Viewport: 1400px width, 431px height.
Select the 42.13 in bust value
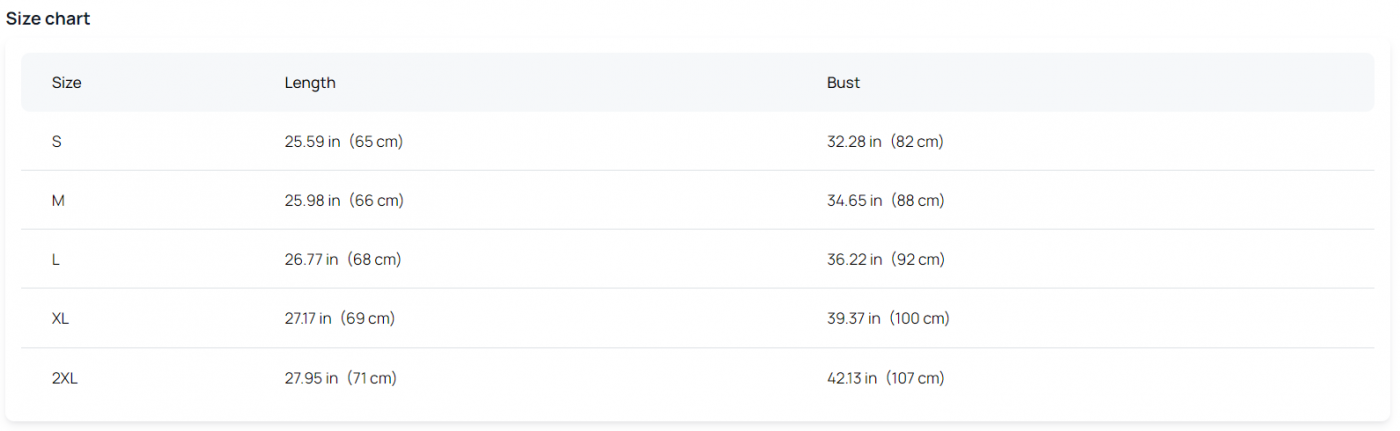(x=852, y=378)
